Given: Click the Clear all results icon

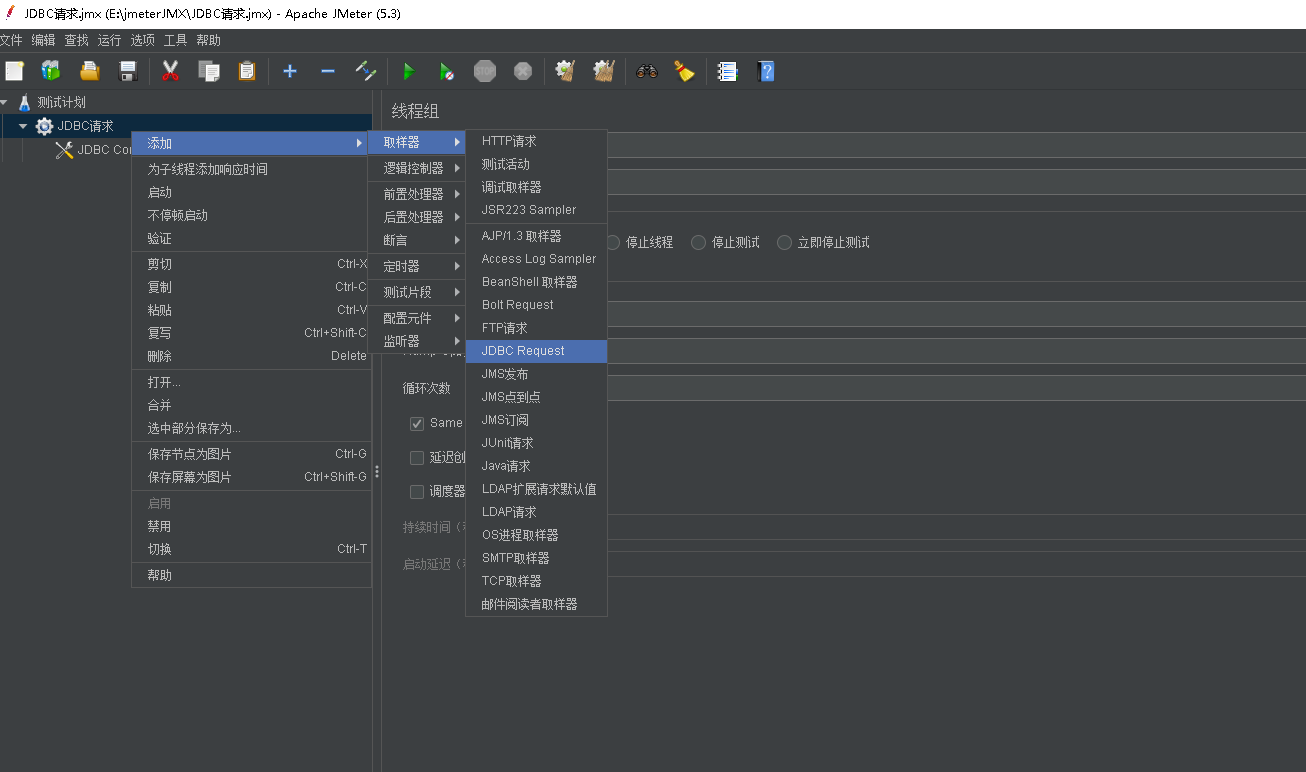Looking at the screenshot, I should pos(603,71).
